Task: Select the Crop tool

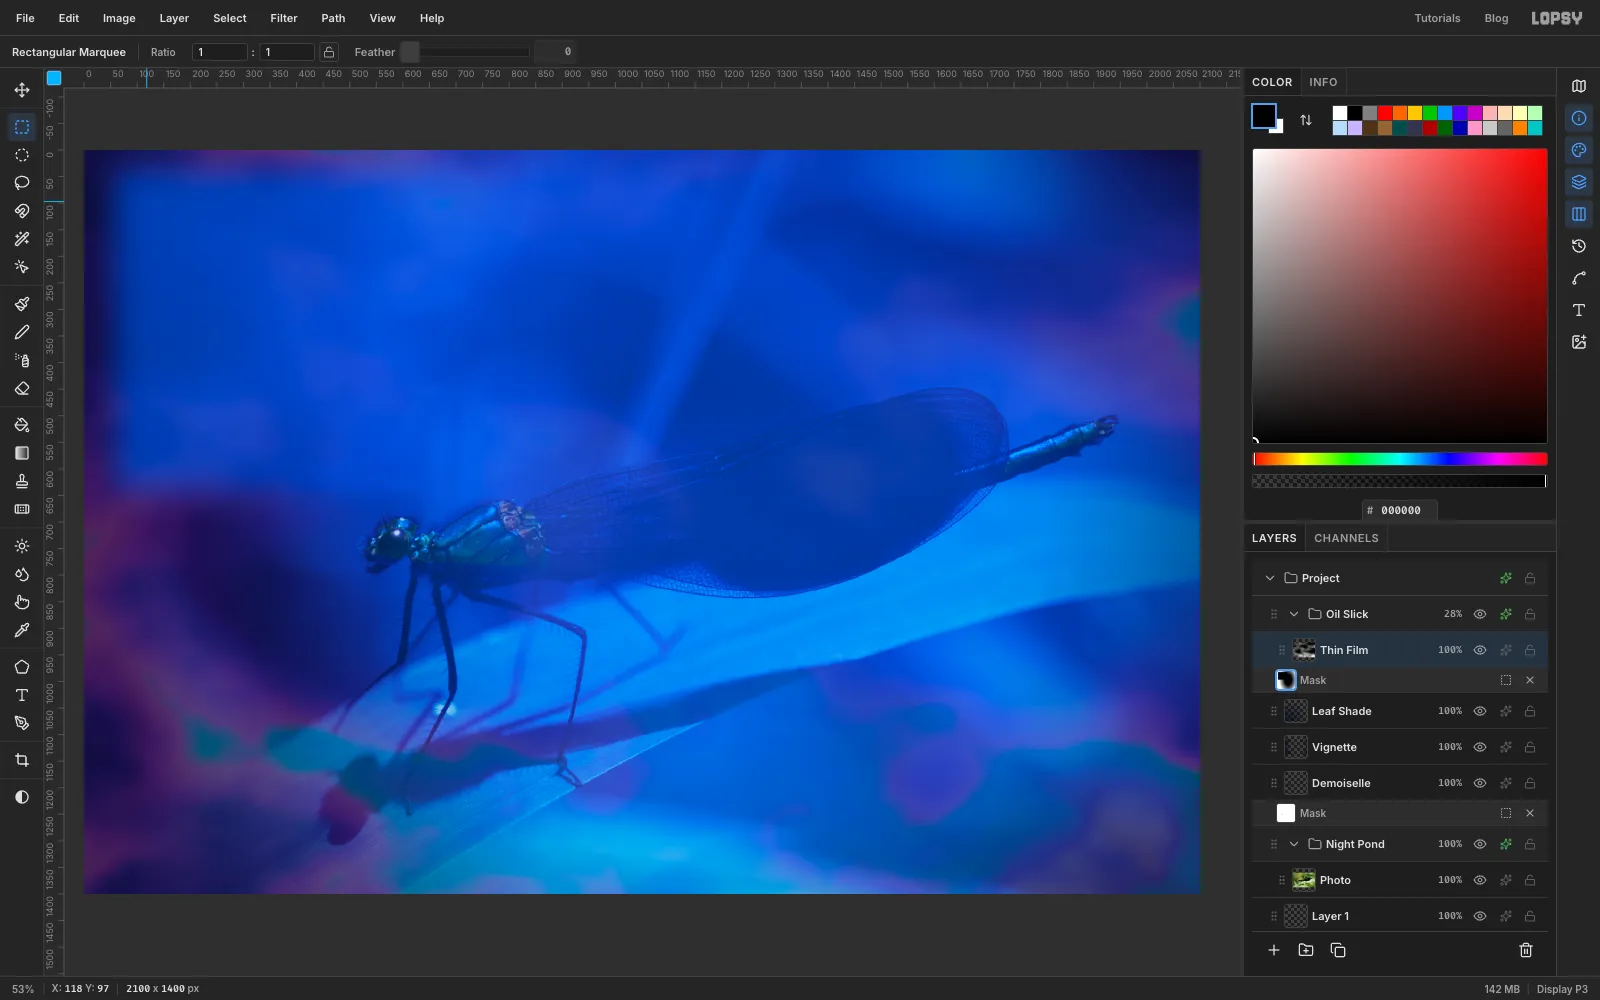Action: 22,760
